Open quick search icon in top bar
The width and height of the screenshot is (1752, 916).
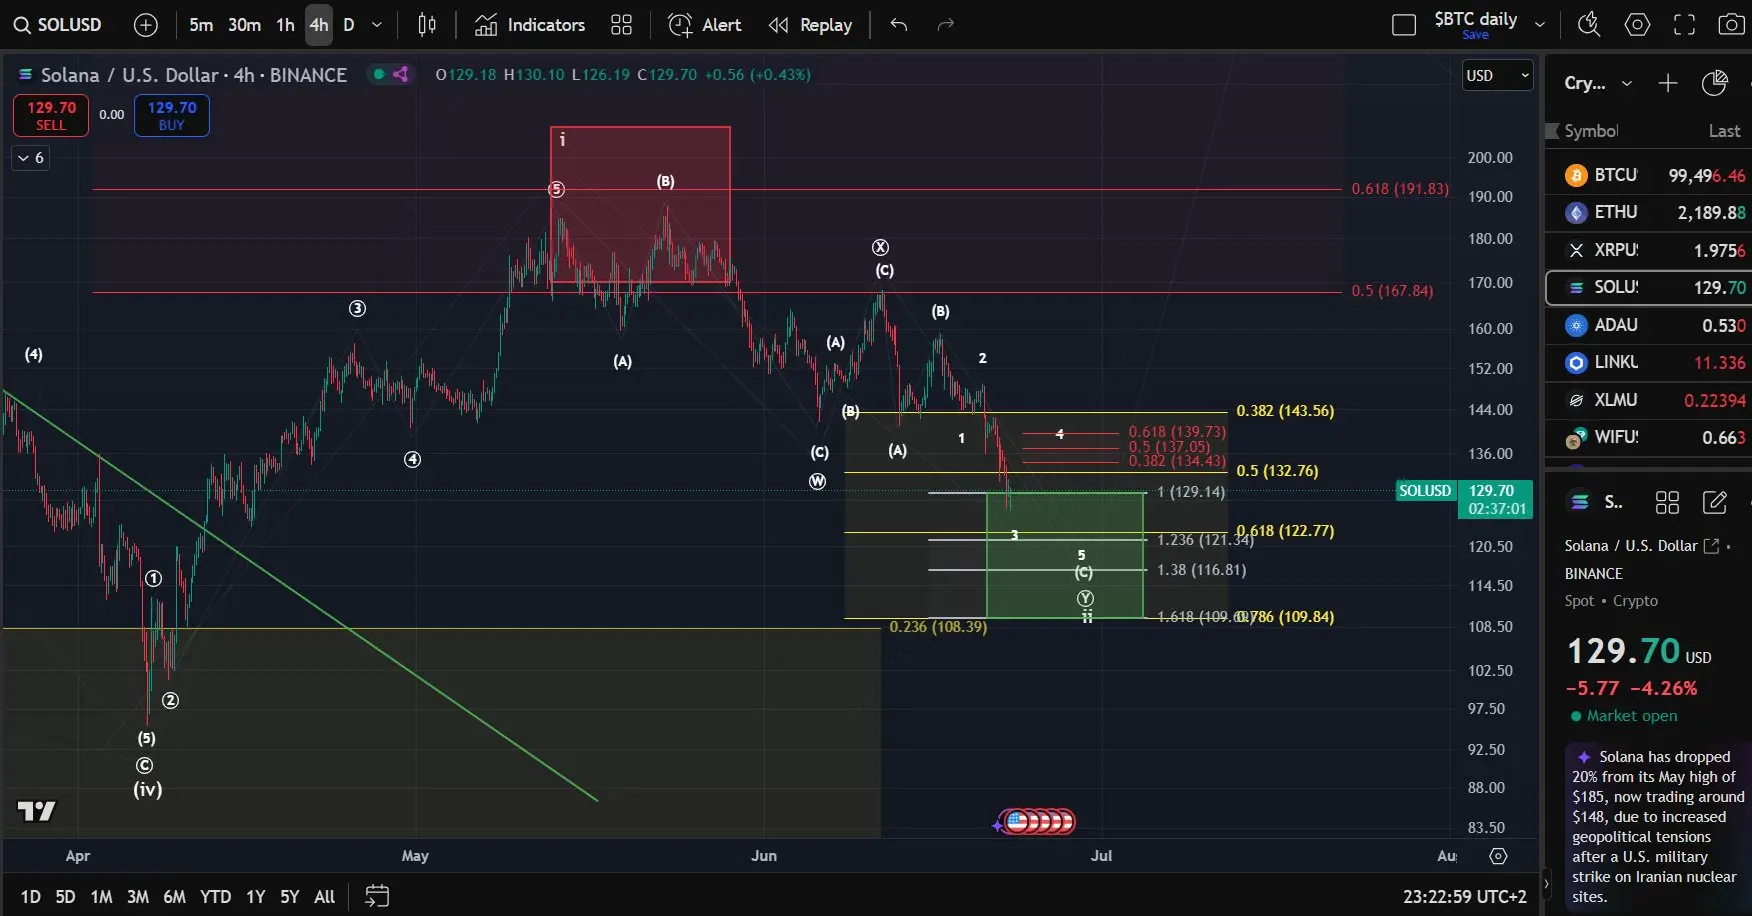coord(1589,25)
